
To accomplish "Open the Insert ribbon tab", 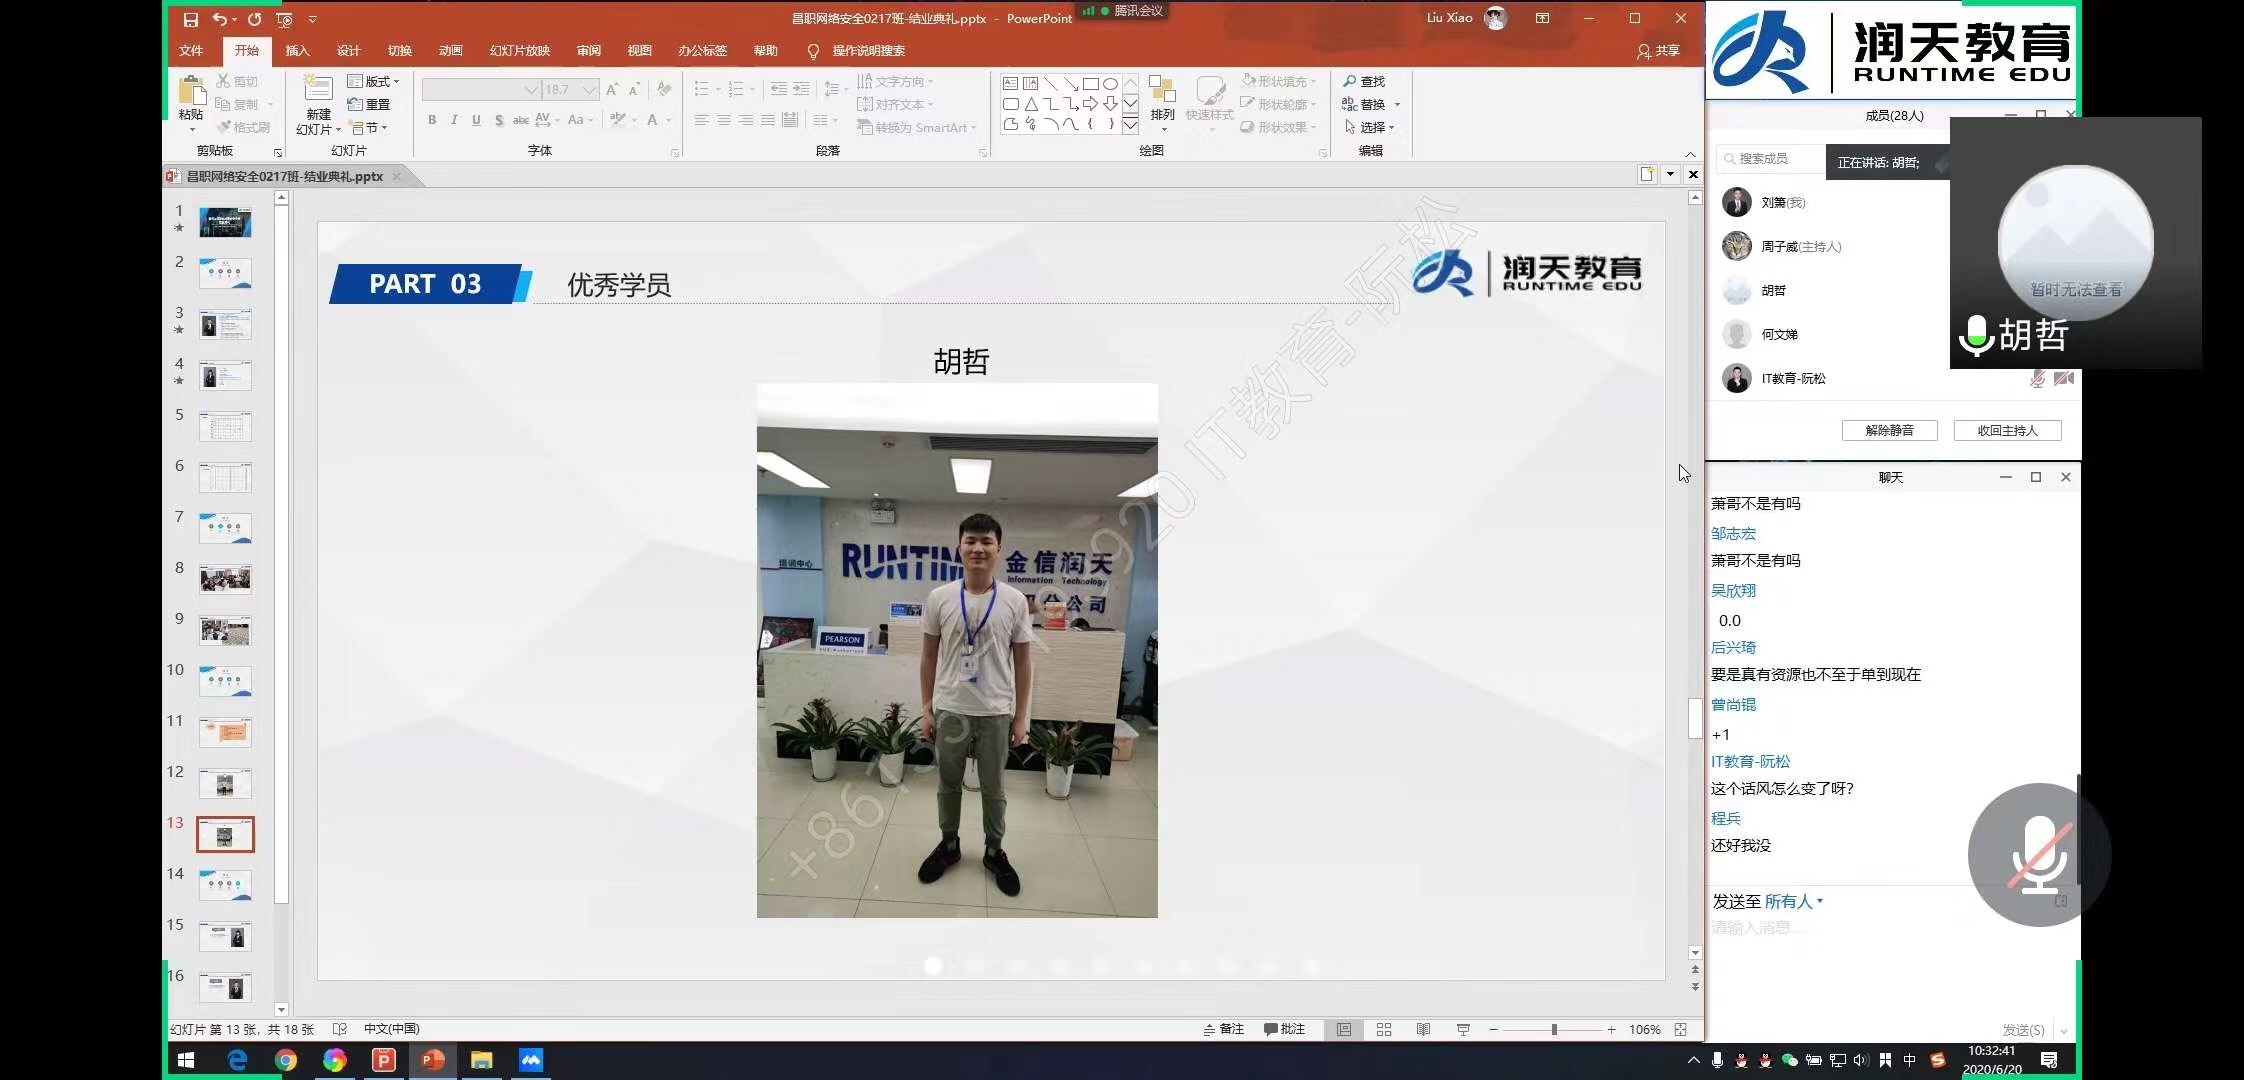I will pyautogui.click(x=297, y=50).
